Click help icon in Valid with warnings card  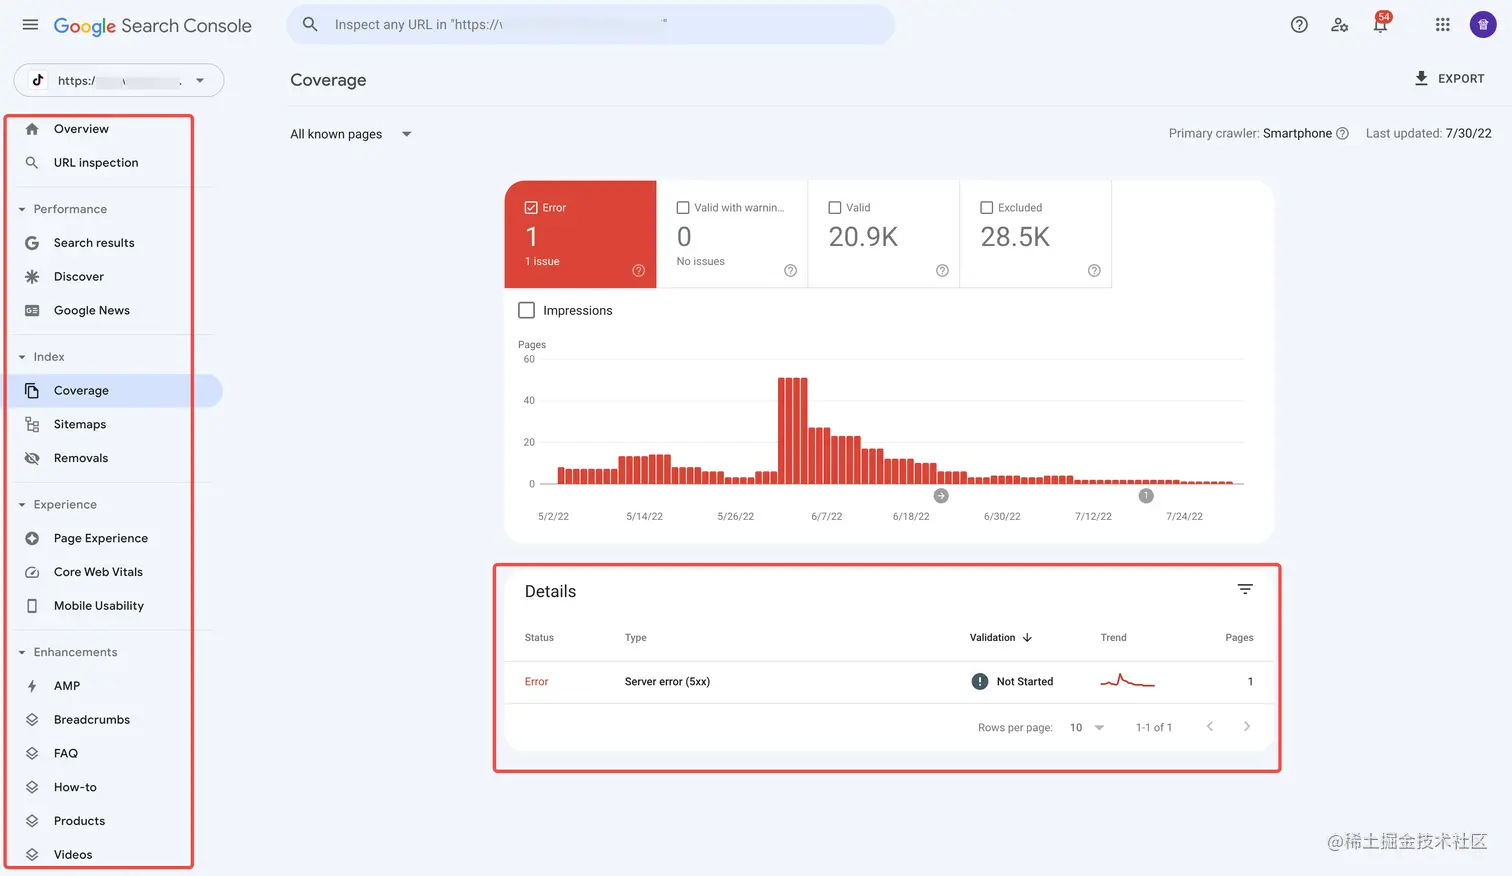click(791, 271)
